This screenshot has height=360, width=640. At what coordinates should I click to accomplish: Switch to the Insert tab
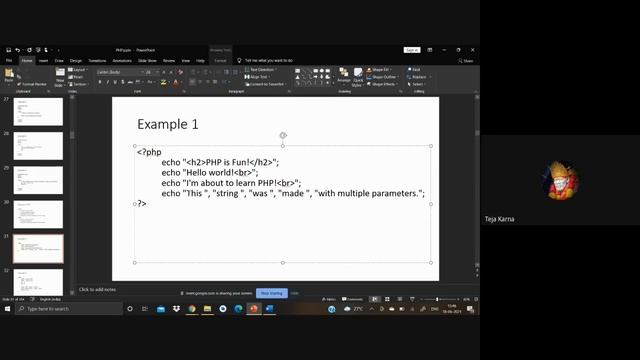[43, 60]
